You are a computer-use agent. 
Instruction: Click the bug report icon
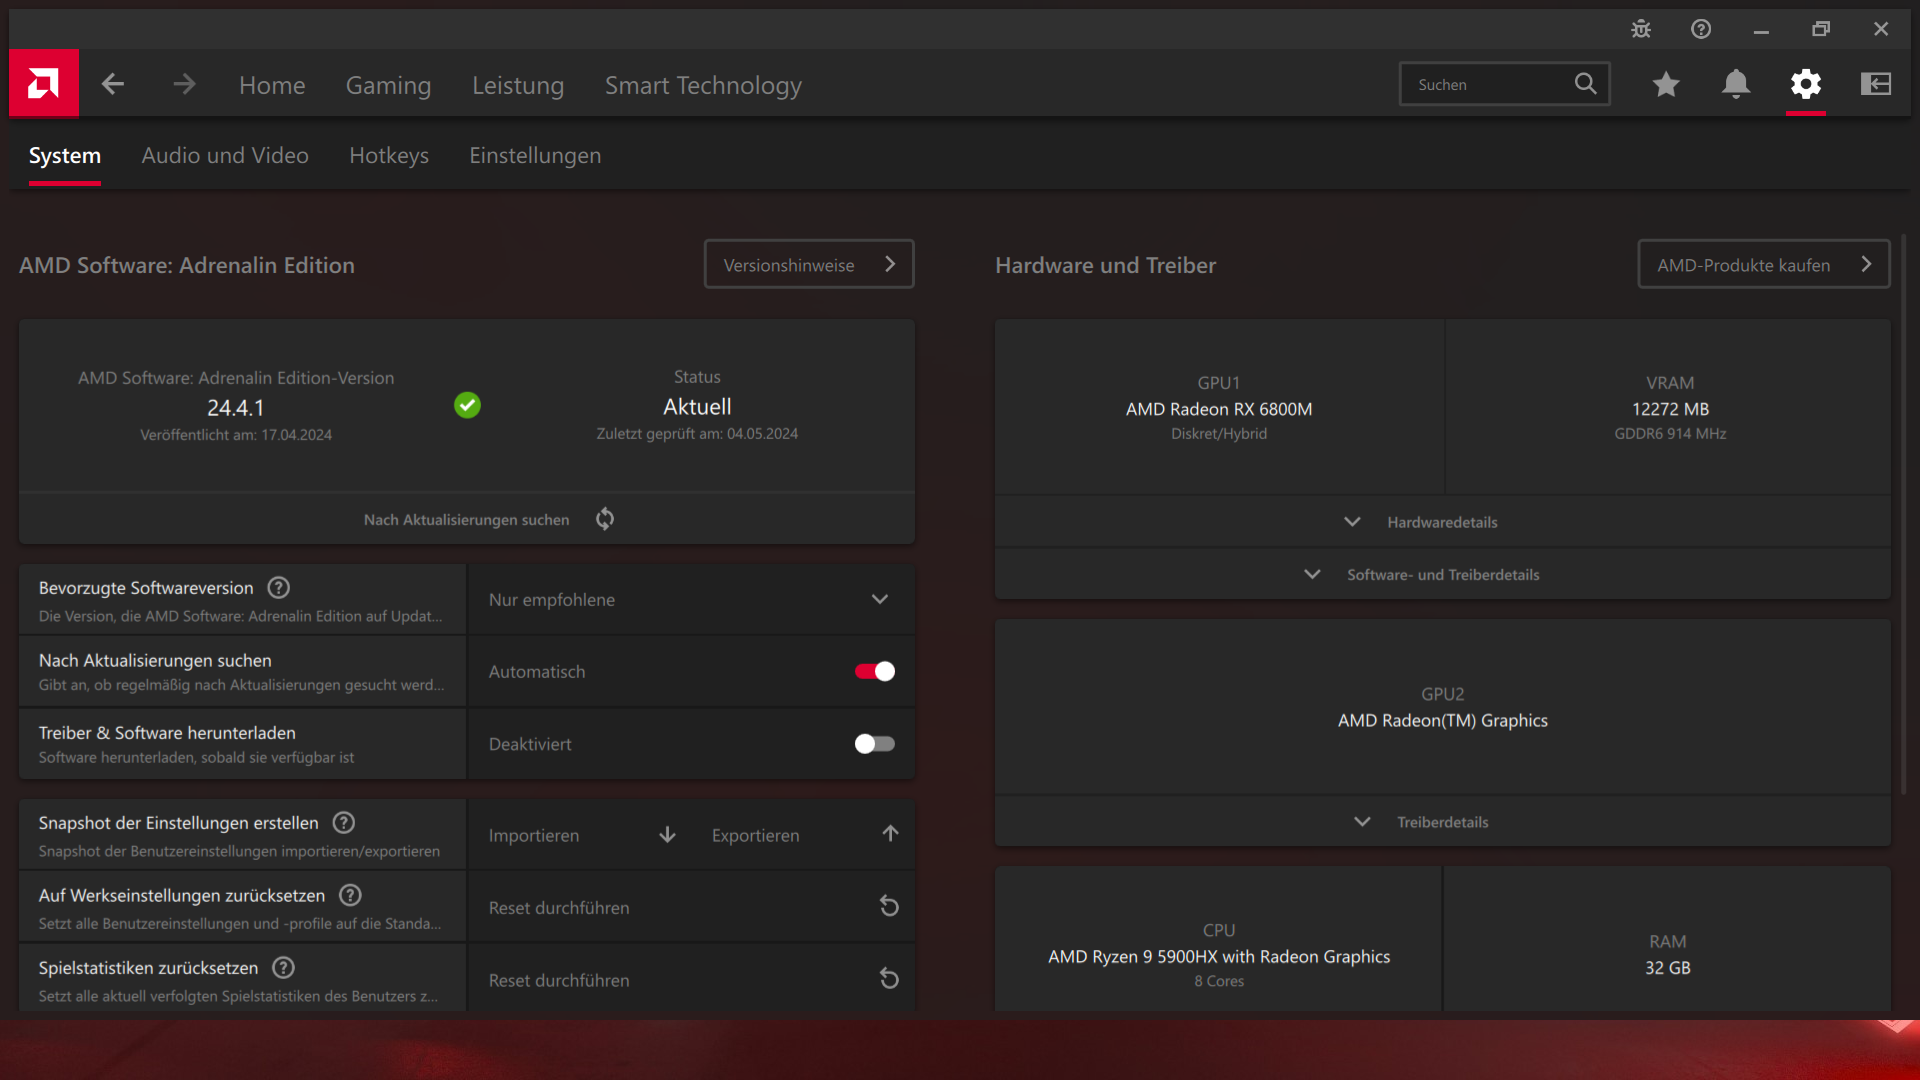(x=1641, y=29)
